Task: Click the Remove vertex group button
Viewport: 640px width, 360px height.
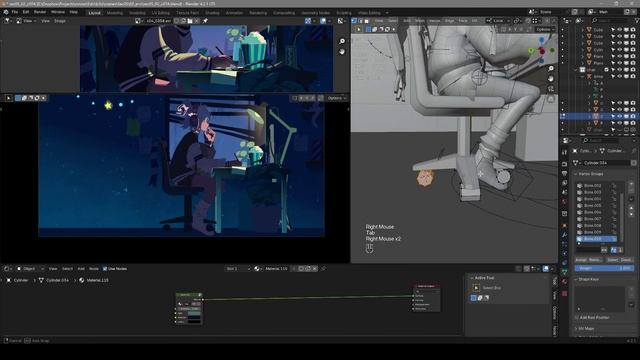Action: click(x=595, y=260)
